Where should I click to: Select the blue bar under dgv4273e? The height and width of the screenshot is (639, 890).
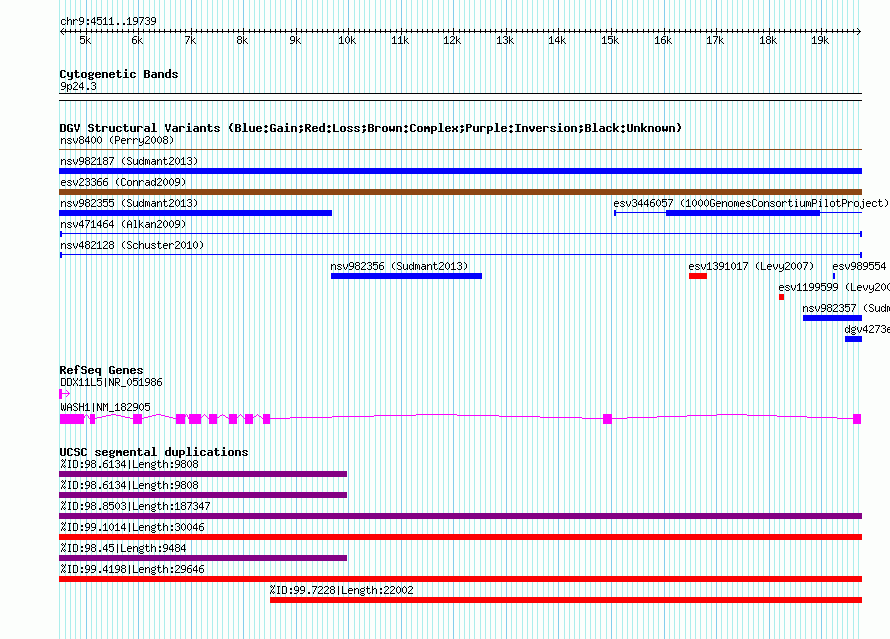click(853, 339)
